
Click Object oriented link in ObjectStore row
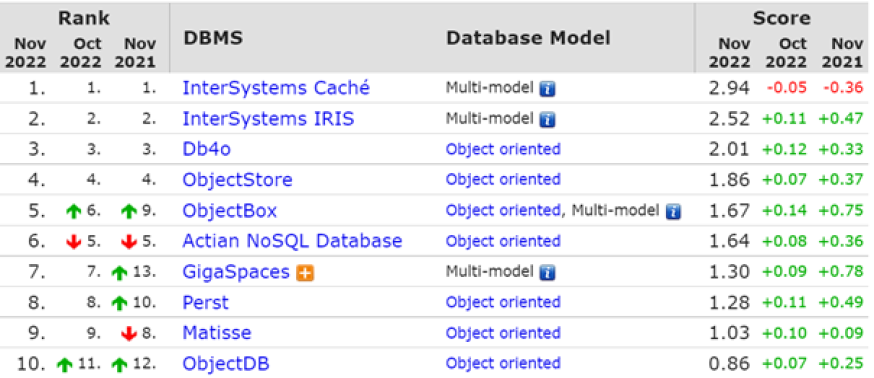(x=503, y=180)
